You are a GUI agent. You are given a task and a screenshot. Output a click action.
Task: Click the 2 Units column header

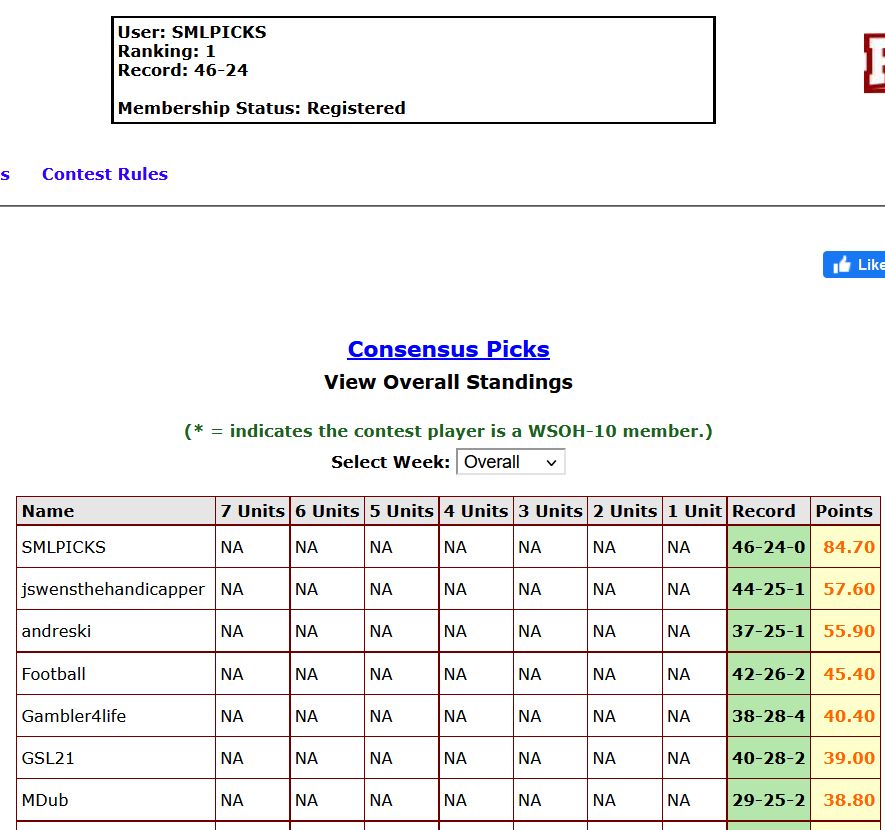(x=625, y=511)
